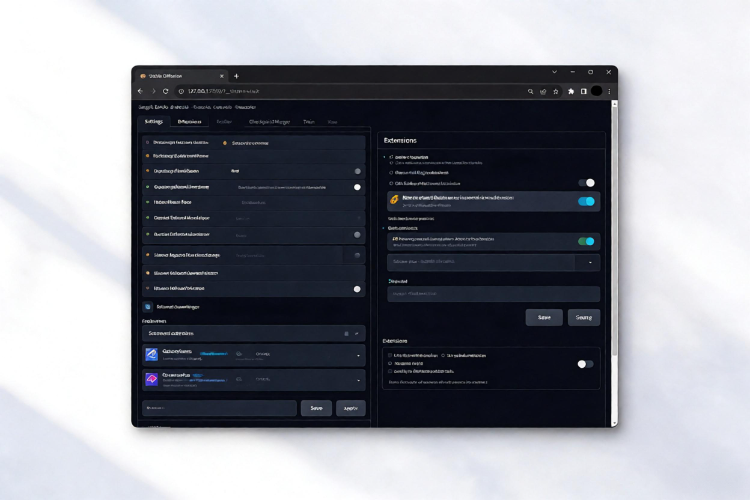
Task: Click the Save button beside Apply
Action: pyautogui.click(x=316, y=408)
